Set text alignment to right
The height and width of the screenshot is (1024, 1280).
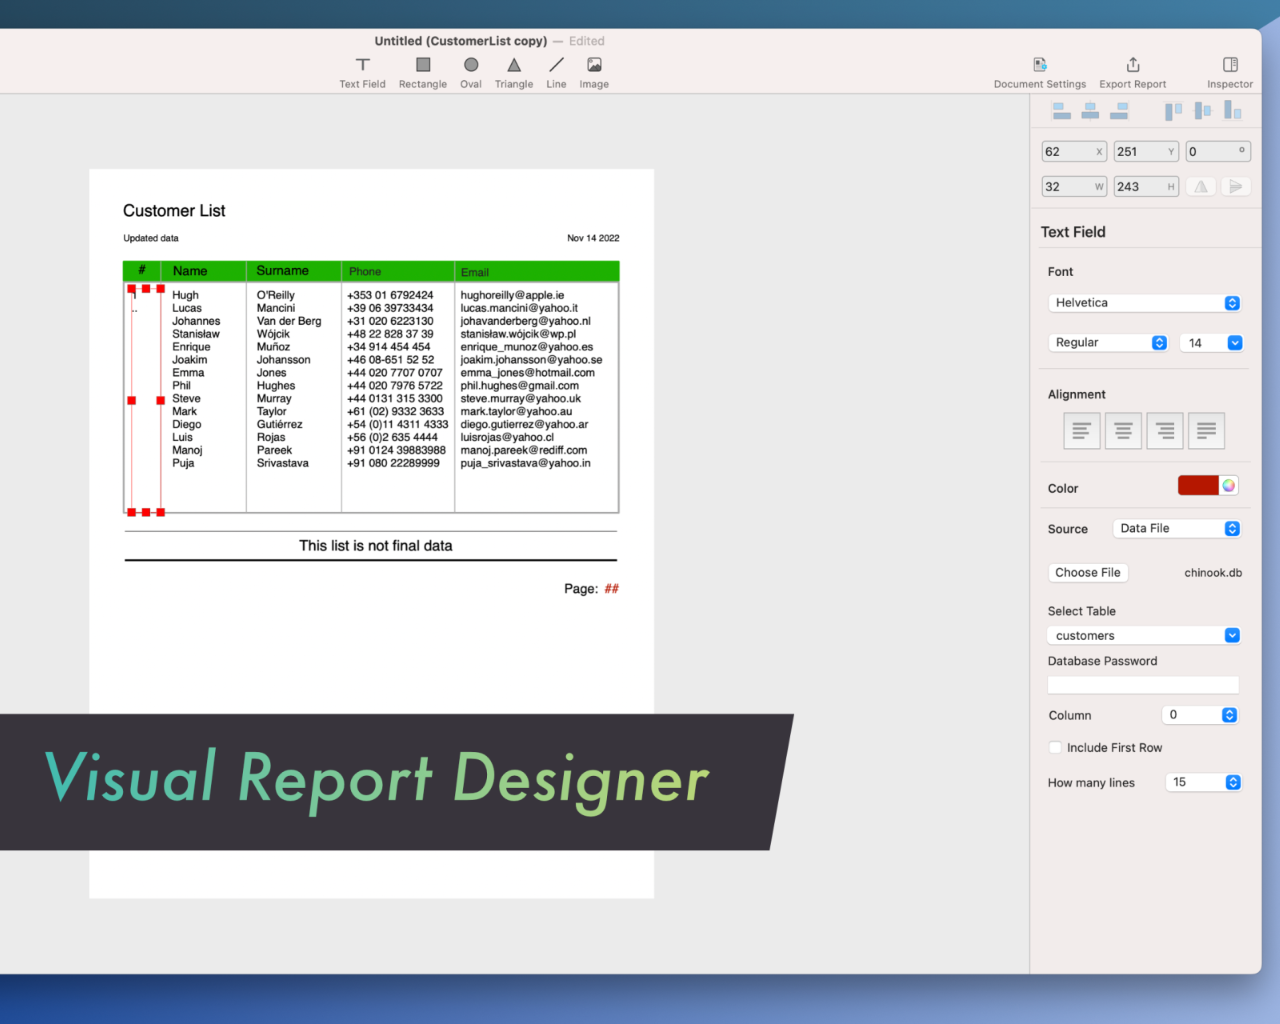[1165, 431]
